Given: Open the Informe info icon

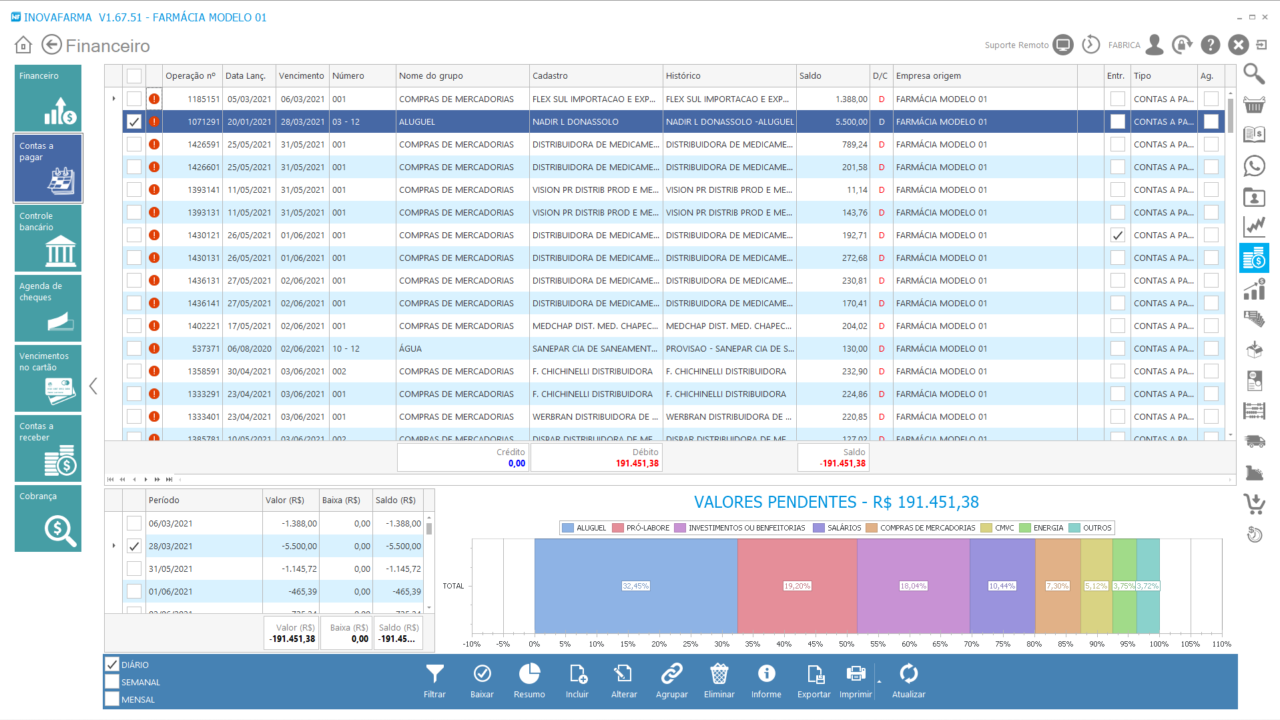Looking at the screenshot, I should pyautogui.click(x=766, y=673).
